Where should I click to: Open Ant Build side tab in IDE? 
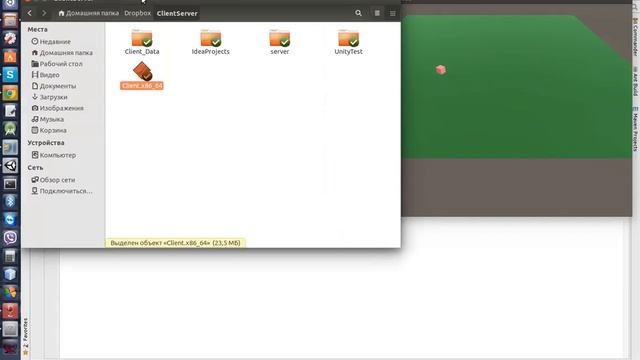636,82
